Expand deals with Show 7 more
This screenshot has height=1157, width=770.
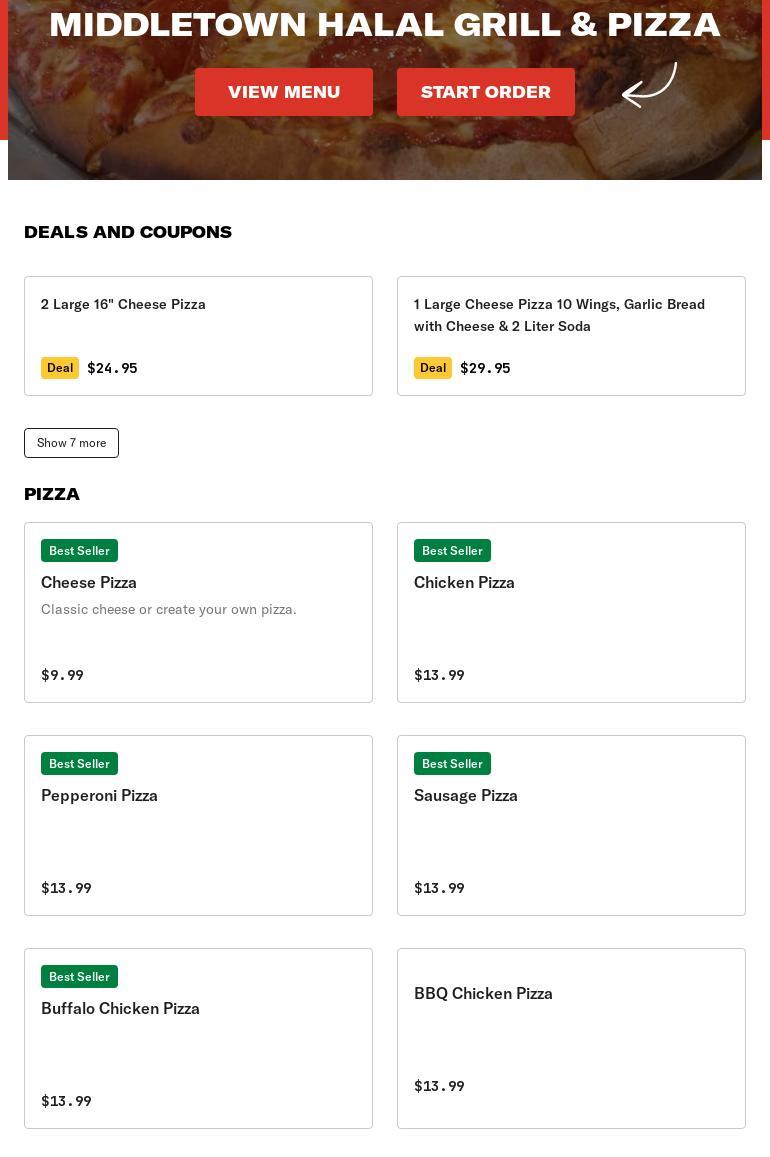(x=71, y=443)
